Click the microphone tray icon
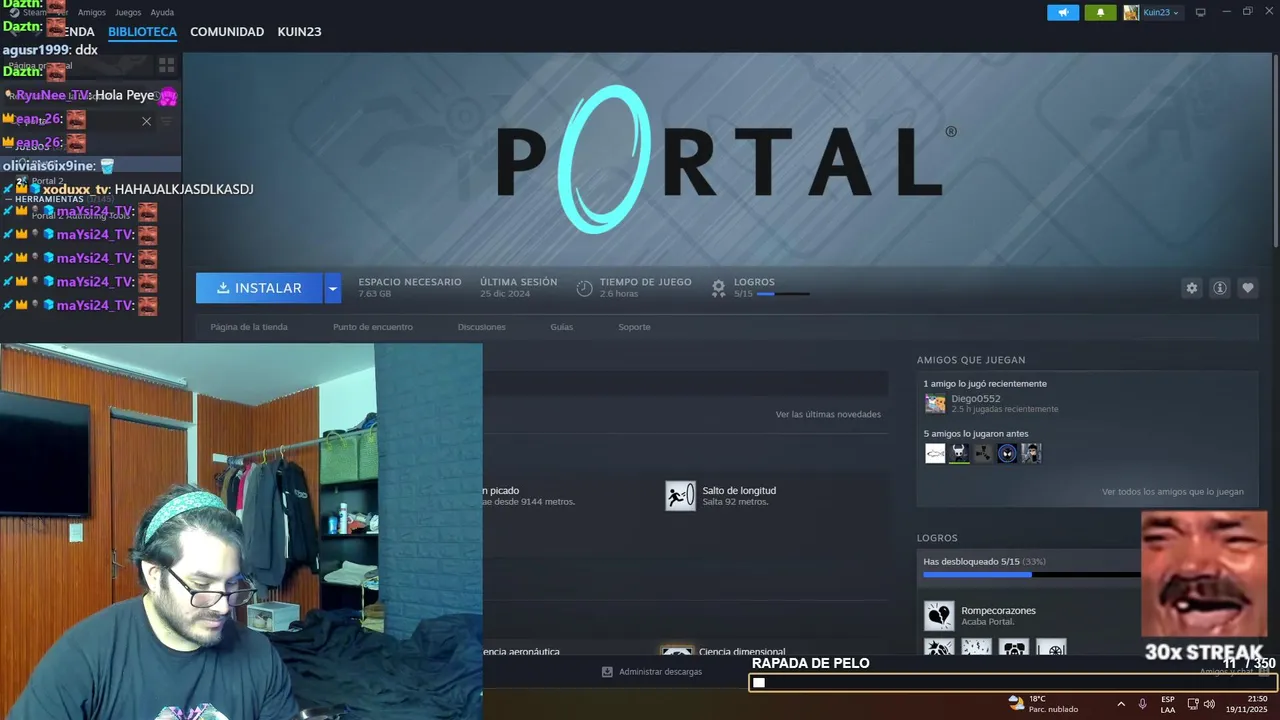 coord(1143,704)
